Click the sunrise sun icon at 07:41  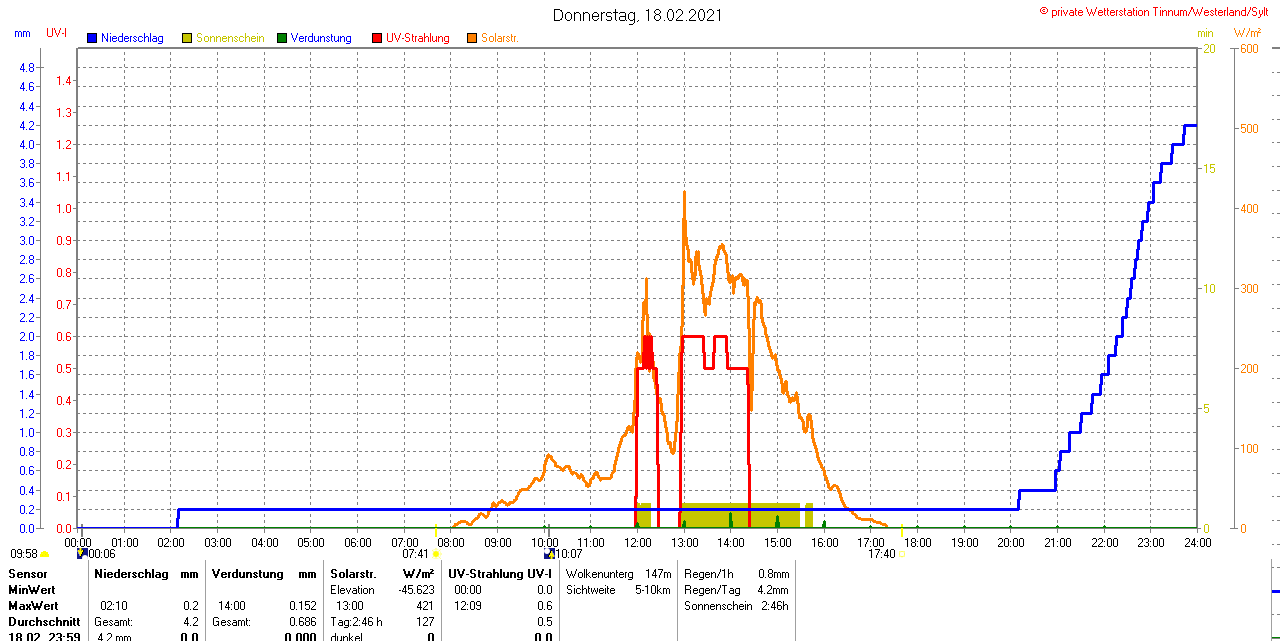tap(436, 554)
